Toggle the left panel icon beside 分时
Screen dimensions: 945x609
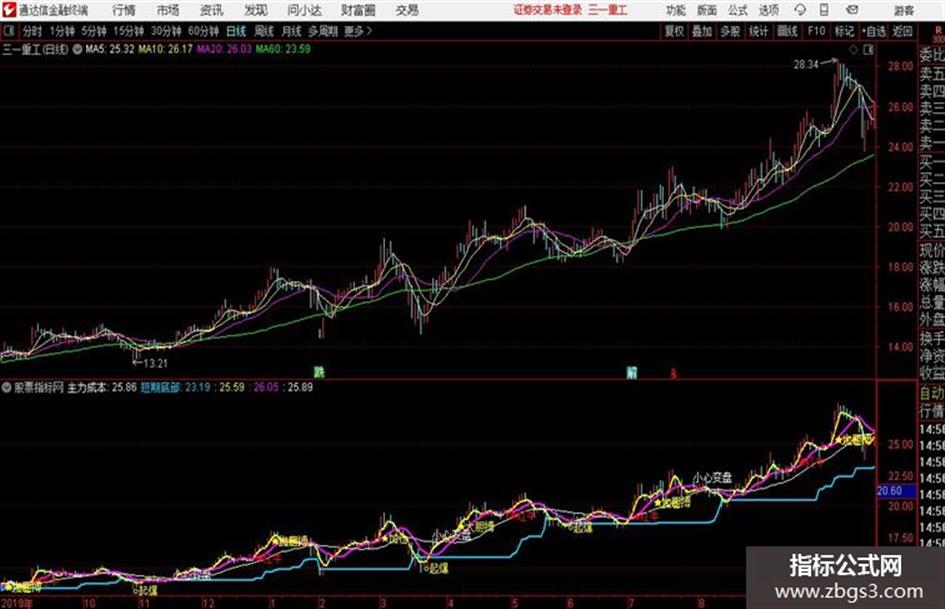8,31
